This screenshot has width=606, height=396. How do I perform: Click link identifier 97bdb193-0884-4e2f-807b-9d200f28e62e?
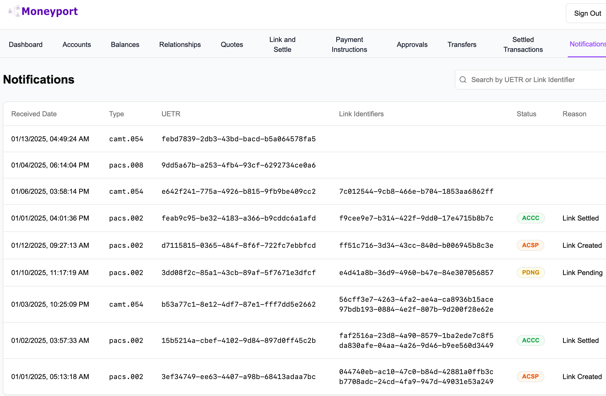point(416,309)
